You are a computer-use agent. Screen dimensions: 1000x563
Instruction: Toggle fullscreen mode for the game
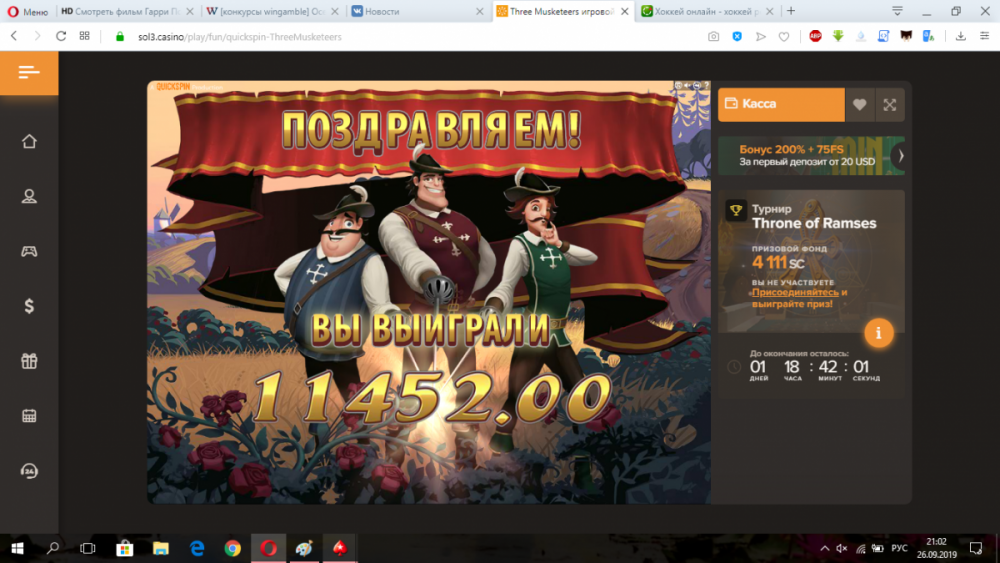pos(889,104)
